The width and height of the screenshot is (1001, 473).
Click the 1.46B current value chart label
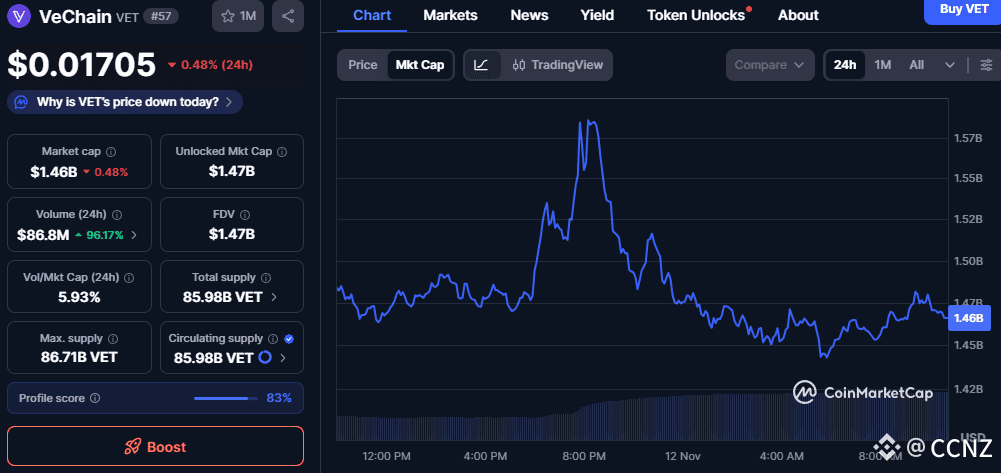pyautogui.click(x=970, y=318)
